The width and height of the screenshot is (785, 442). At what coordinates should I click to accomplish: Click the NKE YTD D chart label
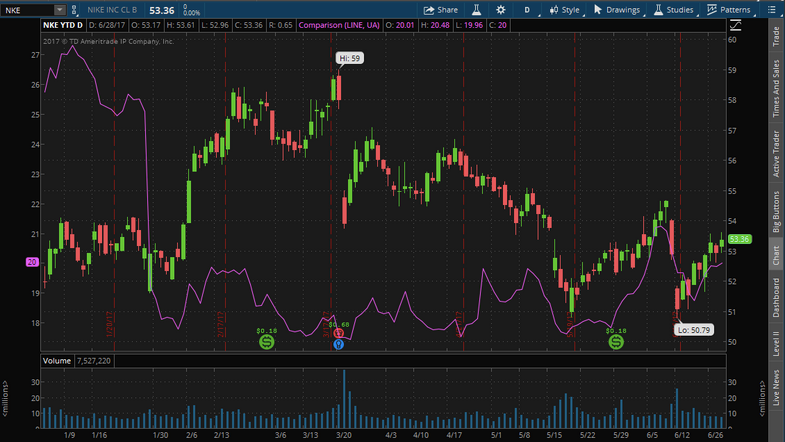tap(63, 25)
